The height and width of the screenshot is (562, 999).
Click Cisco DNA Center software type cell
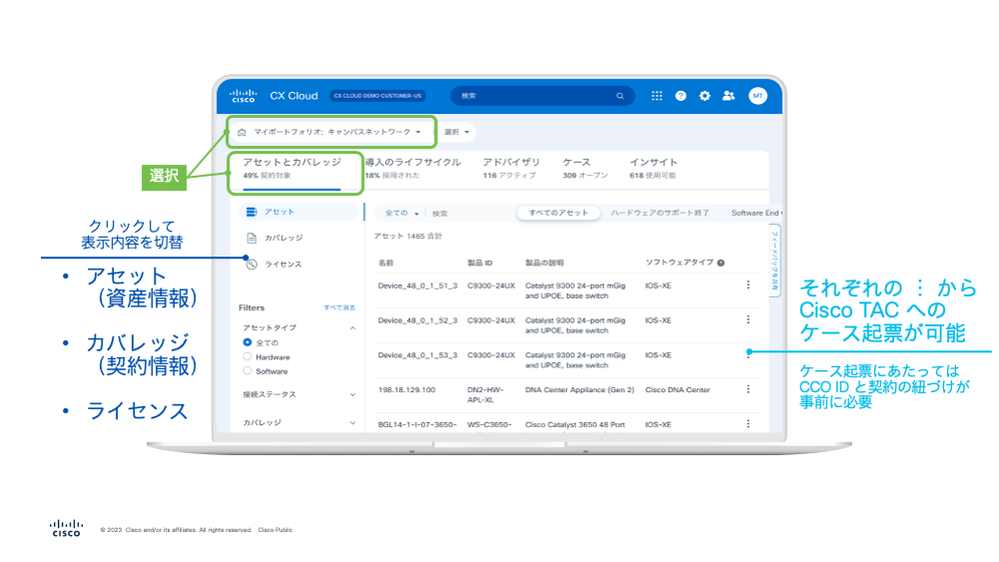(x=677, y=389)
